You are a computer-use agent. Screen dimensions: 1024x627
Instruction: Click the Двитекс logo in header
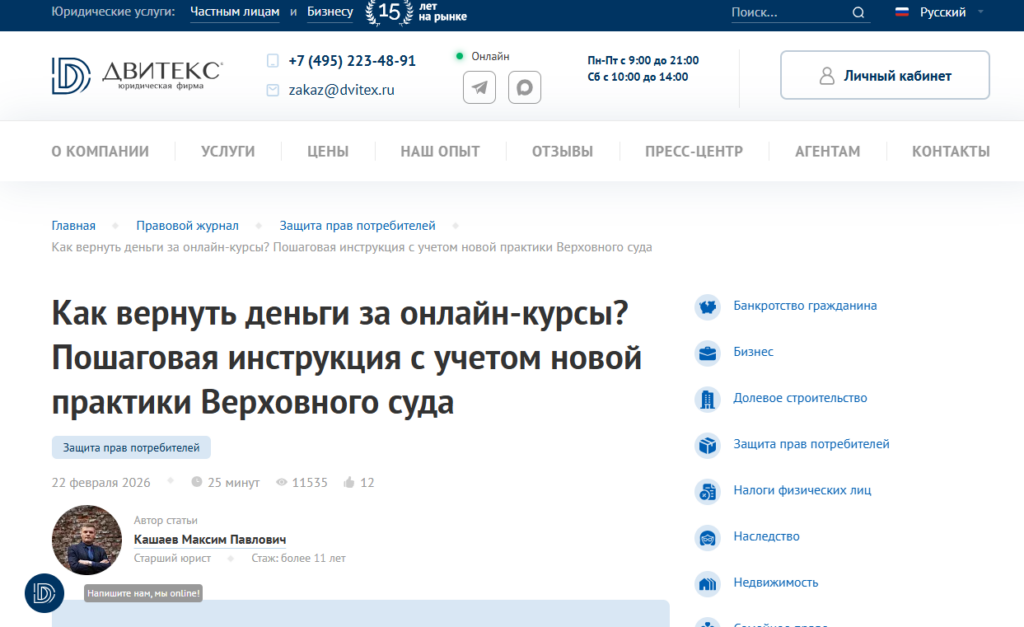(137, 75)
